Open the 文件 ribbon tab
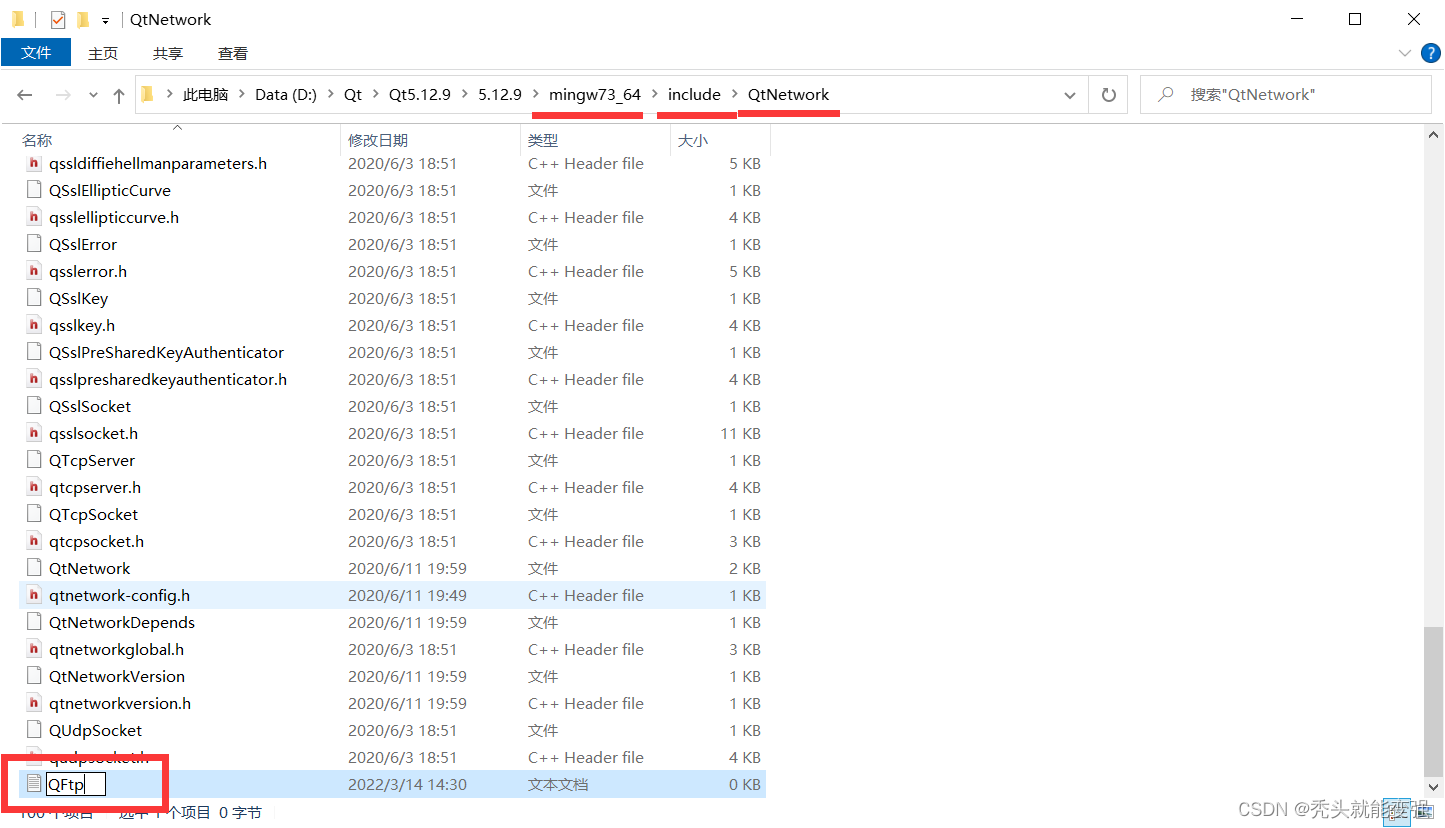The image size is (1445, 828). 36,53
